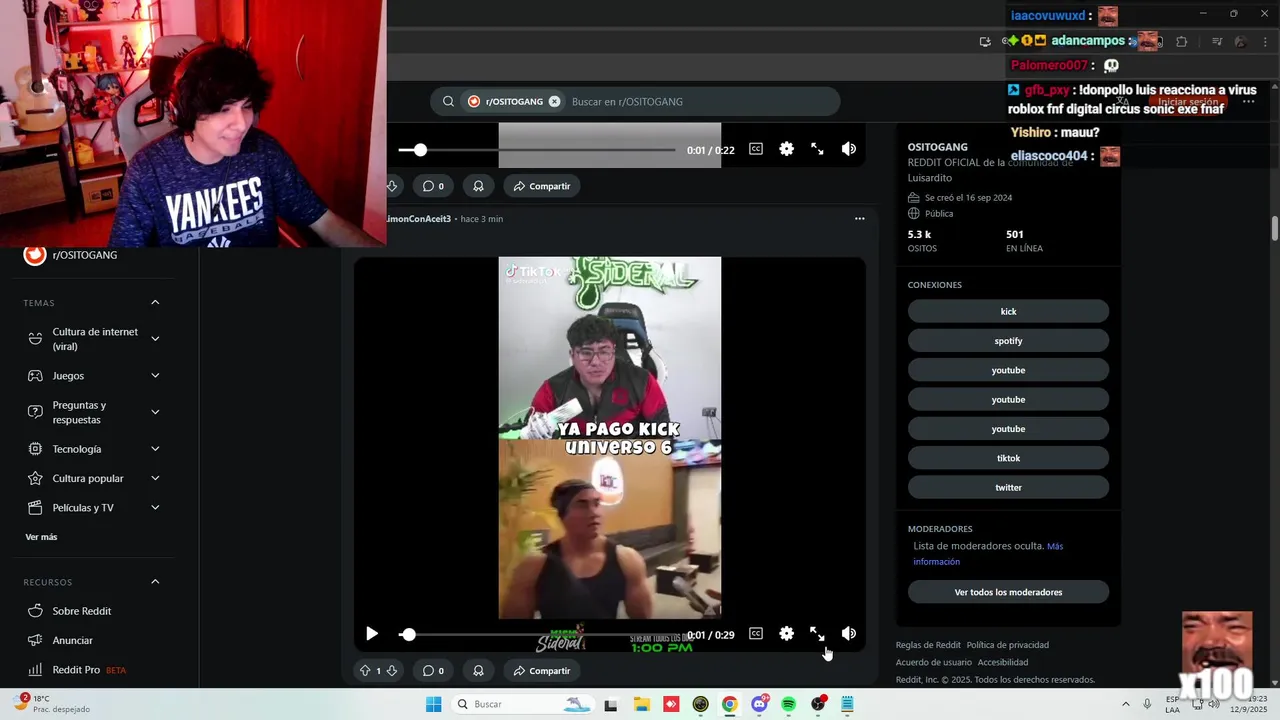Open Reglas de Reddit link
This screenshot has height=720, width=1280.
tap(928, 645)
